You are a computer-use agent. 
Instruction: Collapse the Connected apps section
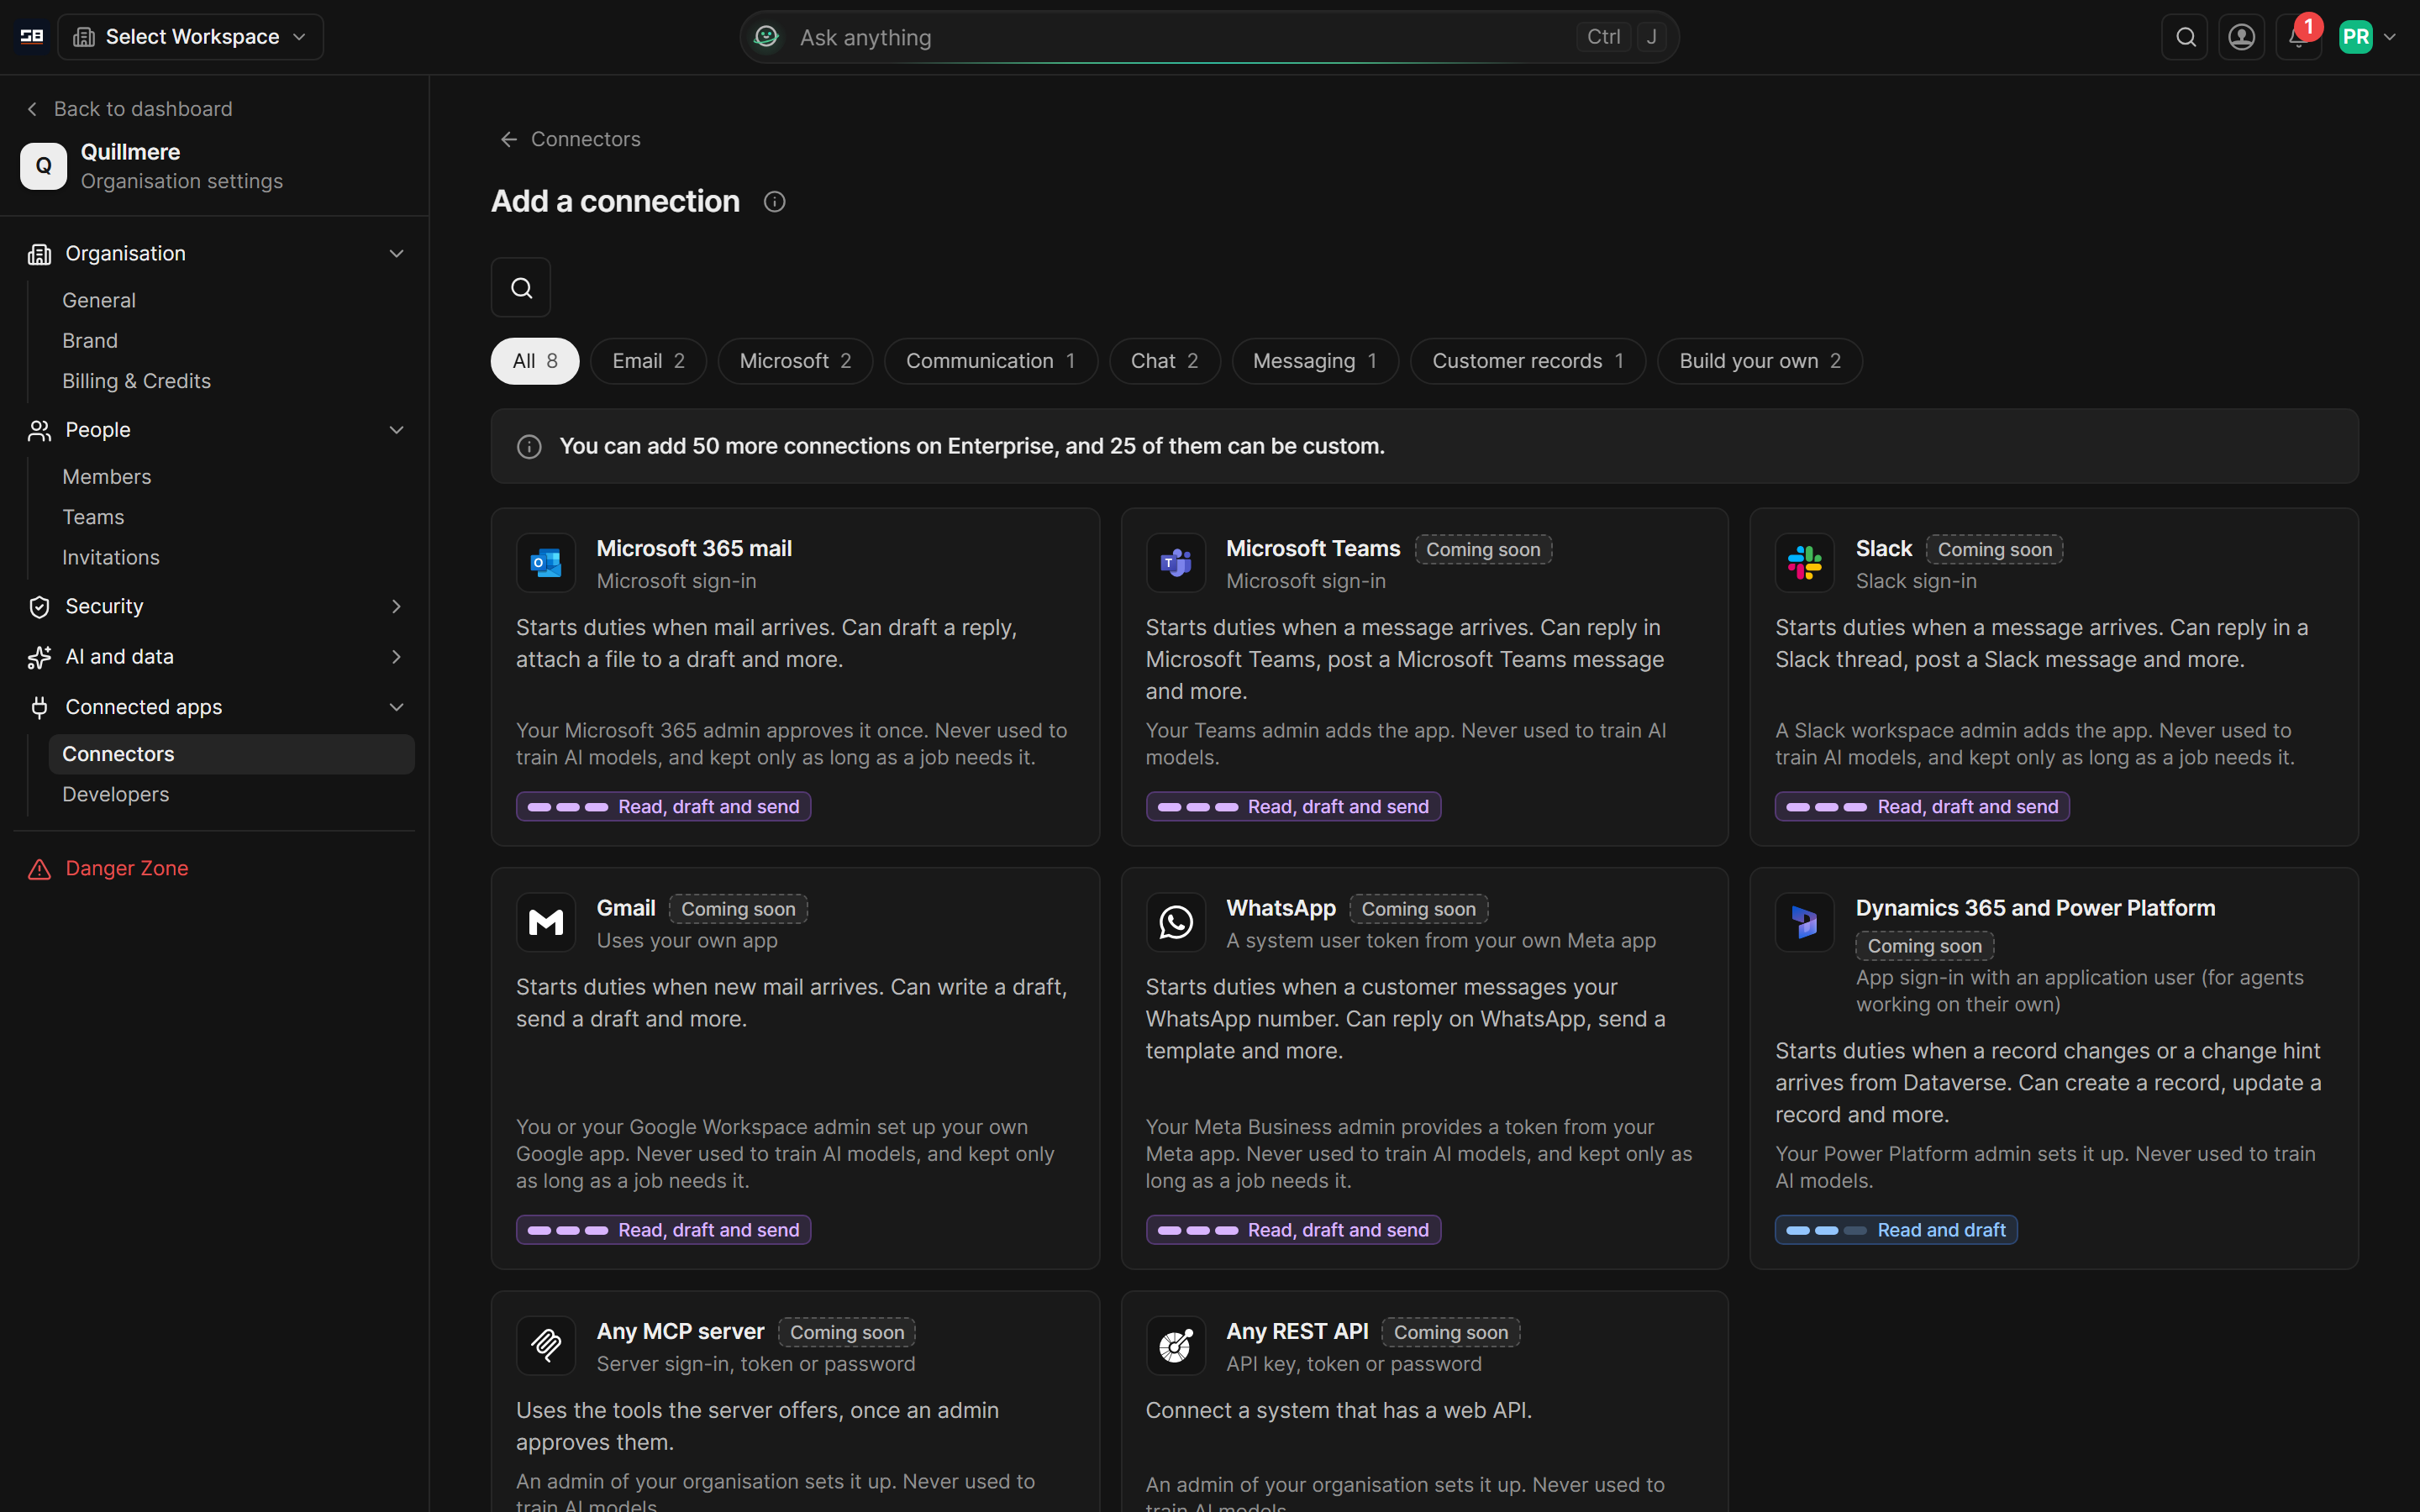pyautogui.click(x=215, y=708)
